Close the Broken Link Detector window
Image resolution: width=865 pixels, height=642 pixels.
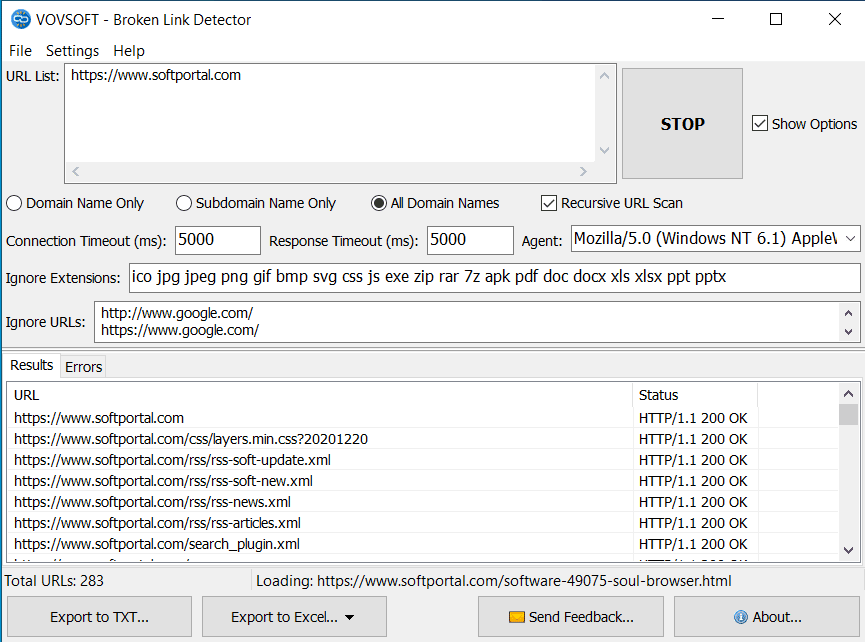click(x=835, y=19)
